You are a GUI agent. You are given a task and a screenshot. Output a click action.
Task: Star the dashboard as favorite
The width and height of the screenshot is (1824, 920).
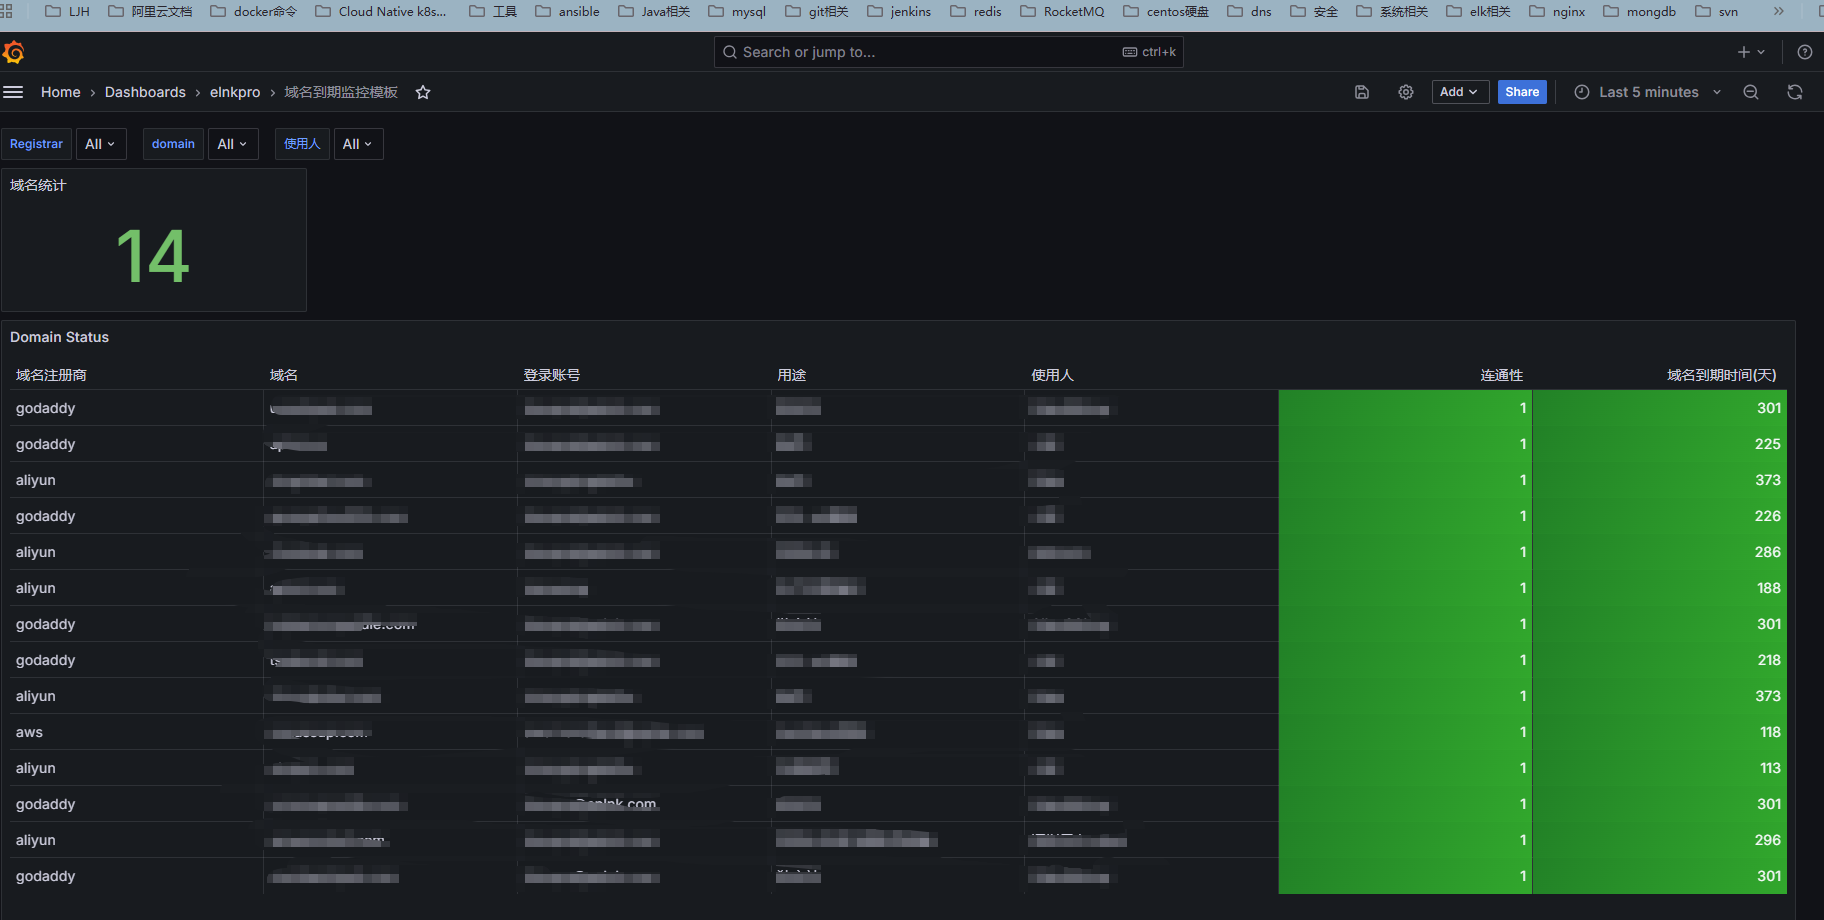[x=423, y=92]
